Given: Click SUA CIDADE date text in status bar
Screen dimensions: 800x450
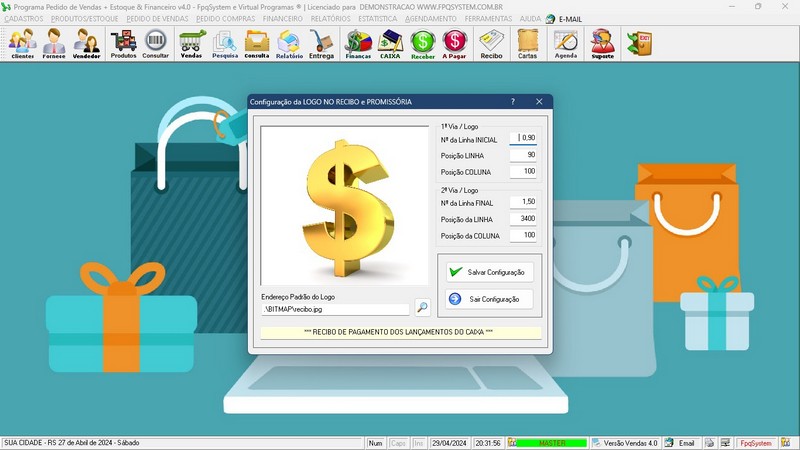Looking at the screenshot, I should click(x=72, y=443).
